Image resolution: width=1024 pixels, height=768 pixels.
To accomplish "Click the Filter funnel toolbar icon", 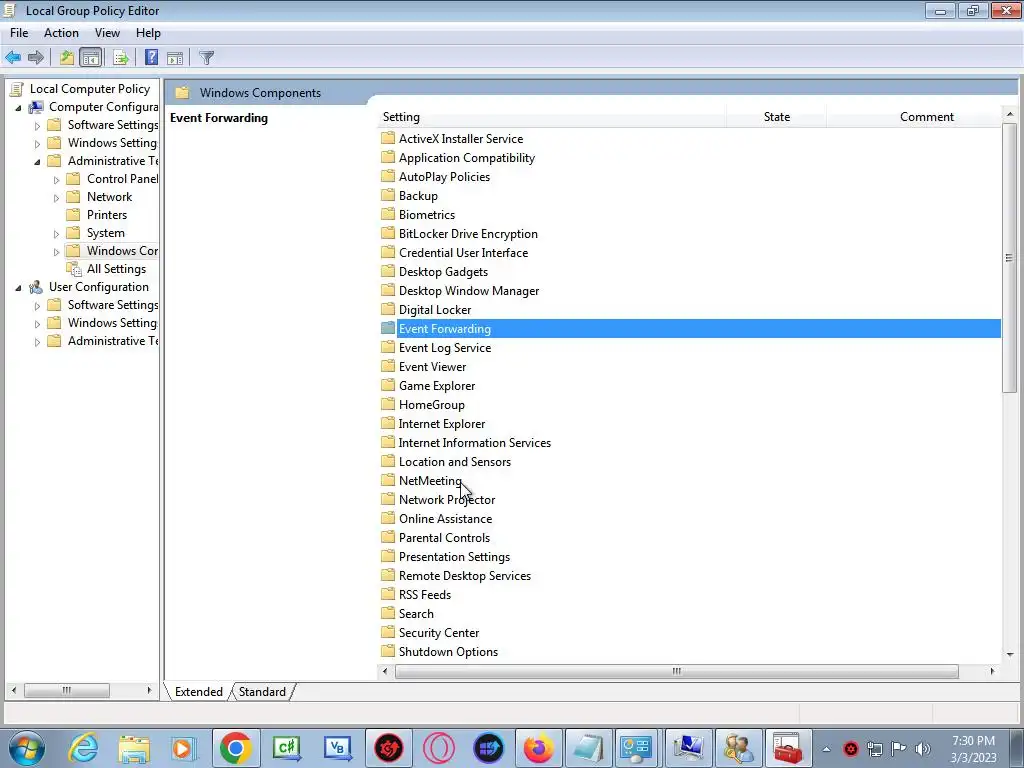I will [206, 57].
